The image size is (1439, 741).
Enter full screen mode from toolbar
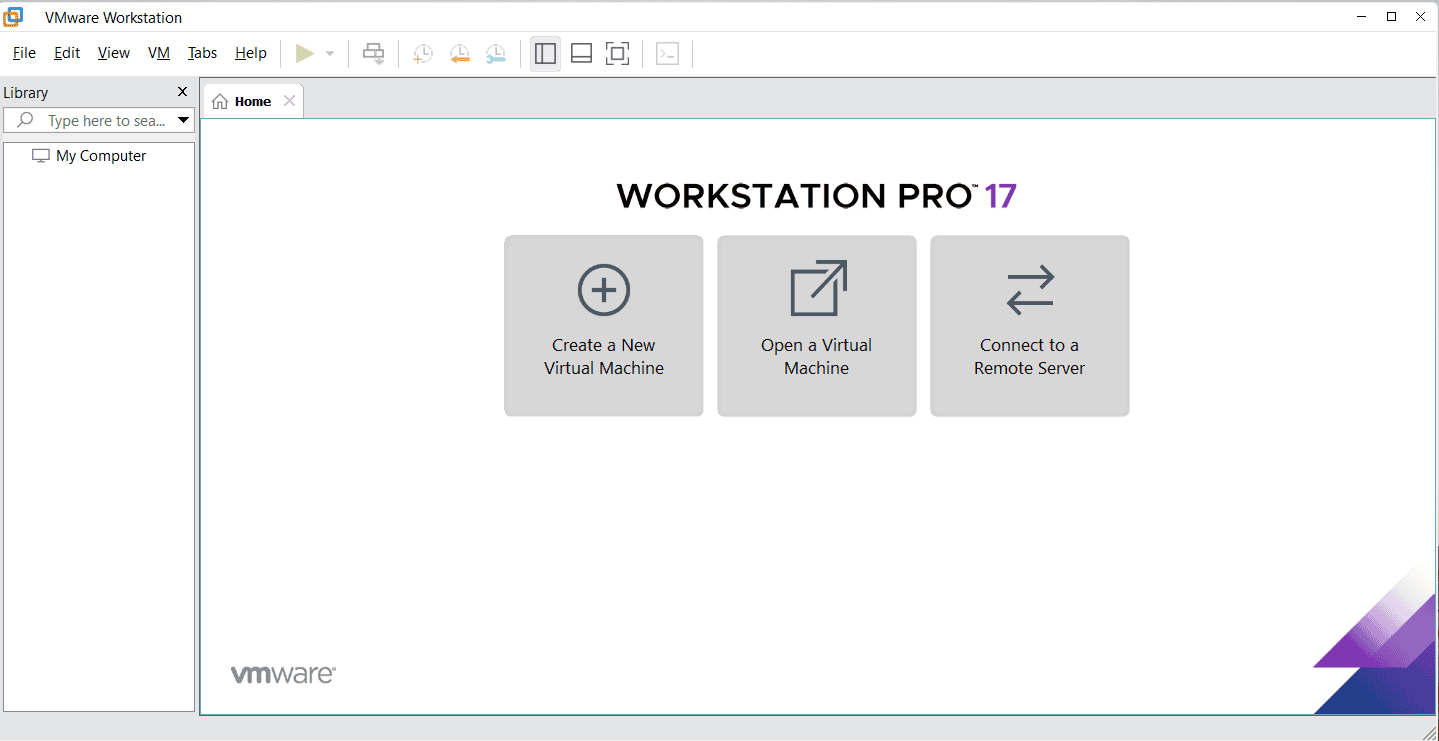tap(618, 54)
